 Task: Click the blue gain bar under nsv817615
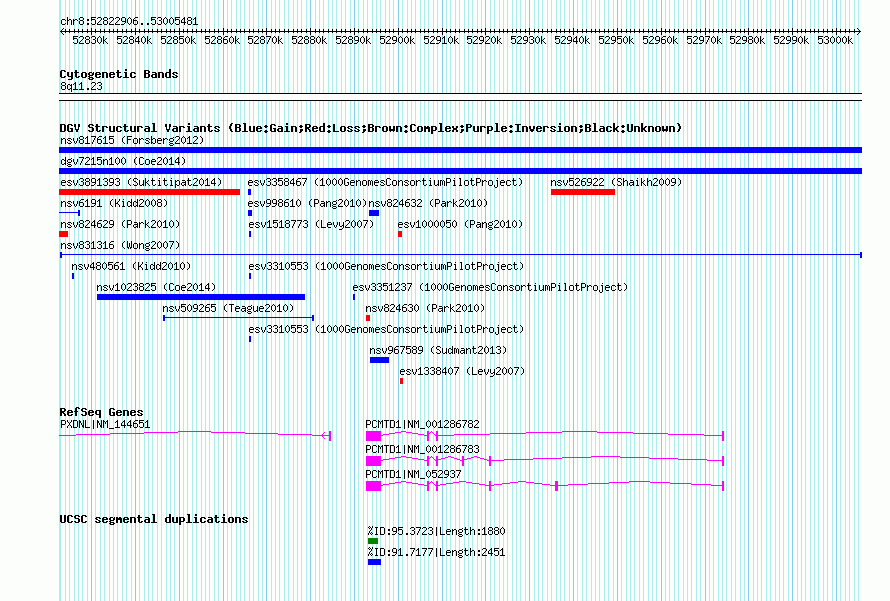460,150
